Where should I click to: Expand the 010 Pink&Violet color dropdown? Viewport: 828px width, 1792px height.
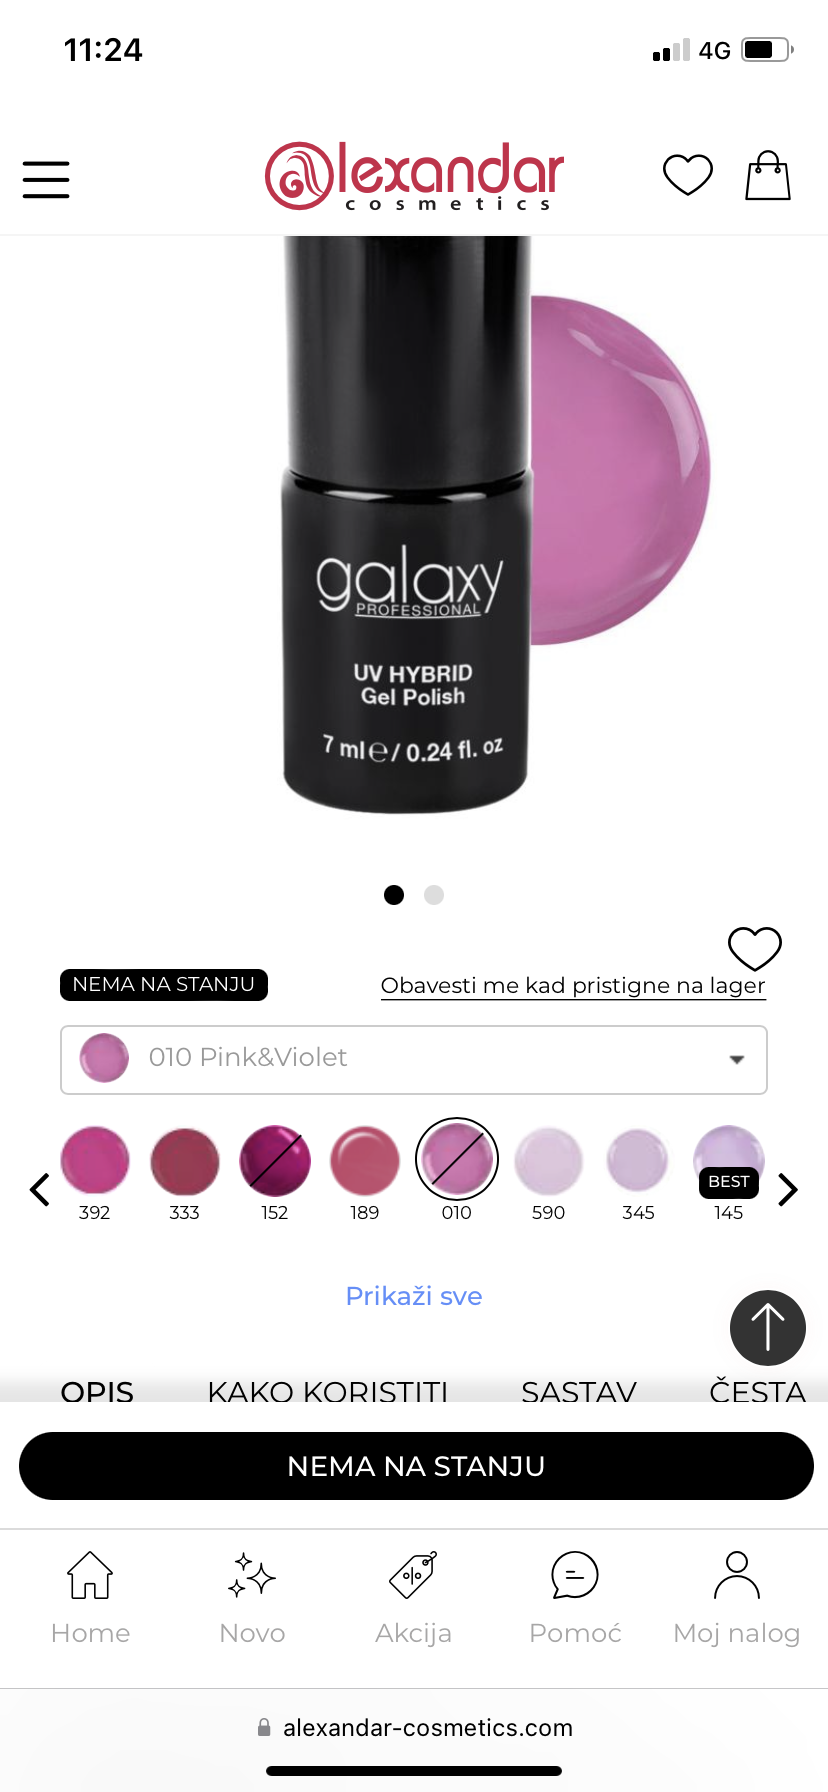pos(414,1060)
